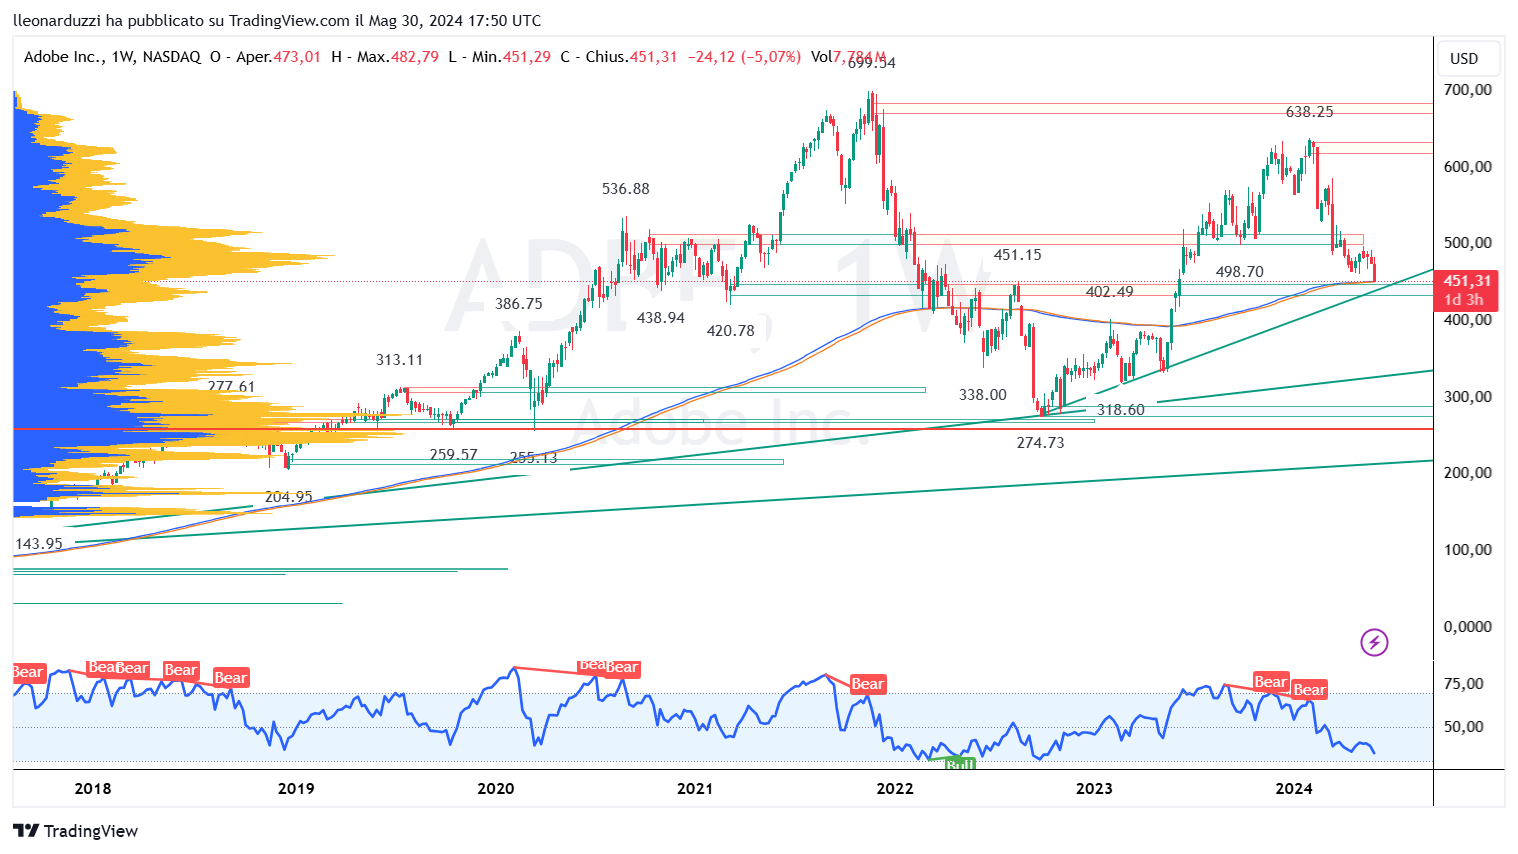
Task: Click the 0,0000 price scale value
Action: click(1468, 627)
